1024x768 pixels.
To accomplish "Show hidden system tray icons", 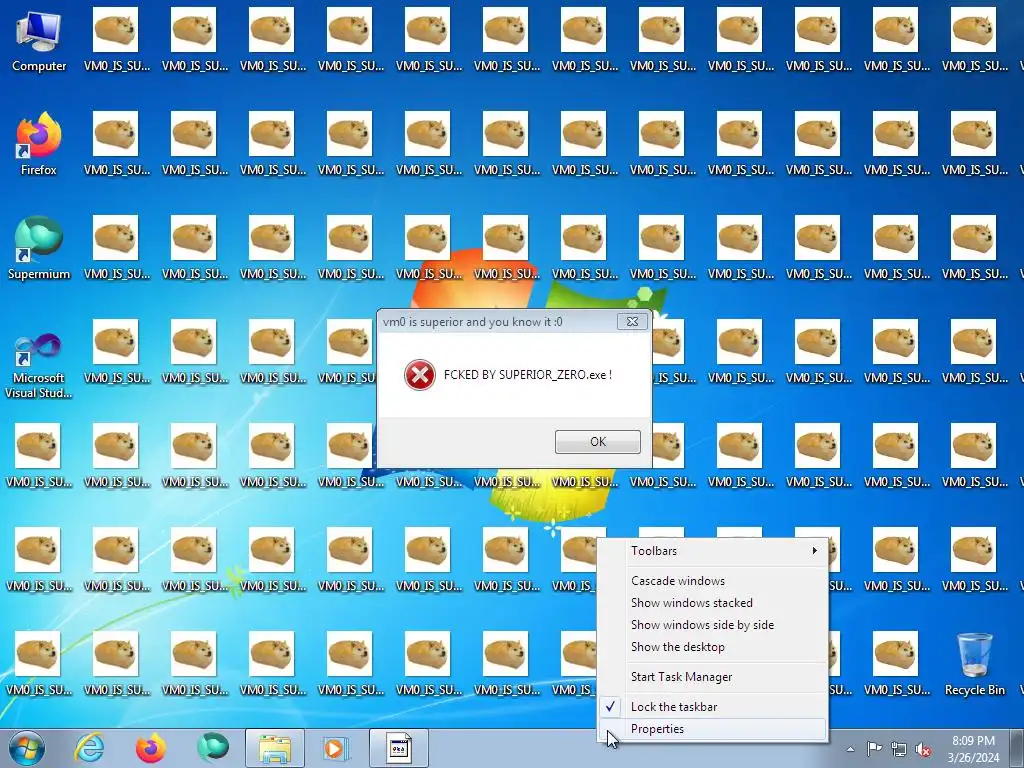I will coord(850,749).
